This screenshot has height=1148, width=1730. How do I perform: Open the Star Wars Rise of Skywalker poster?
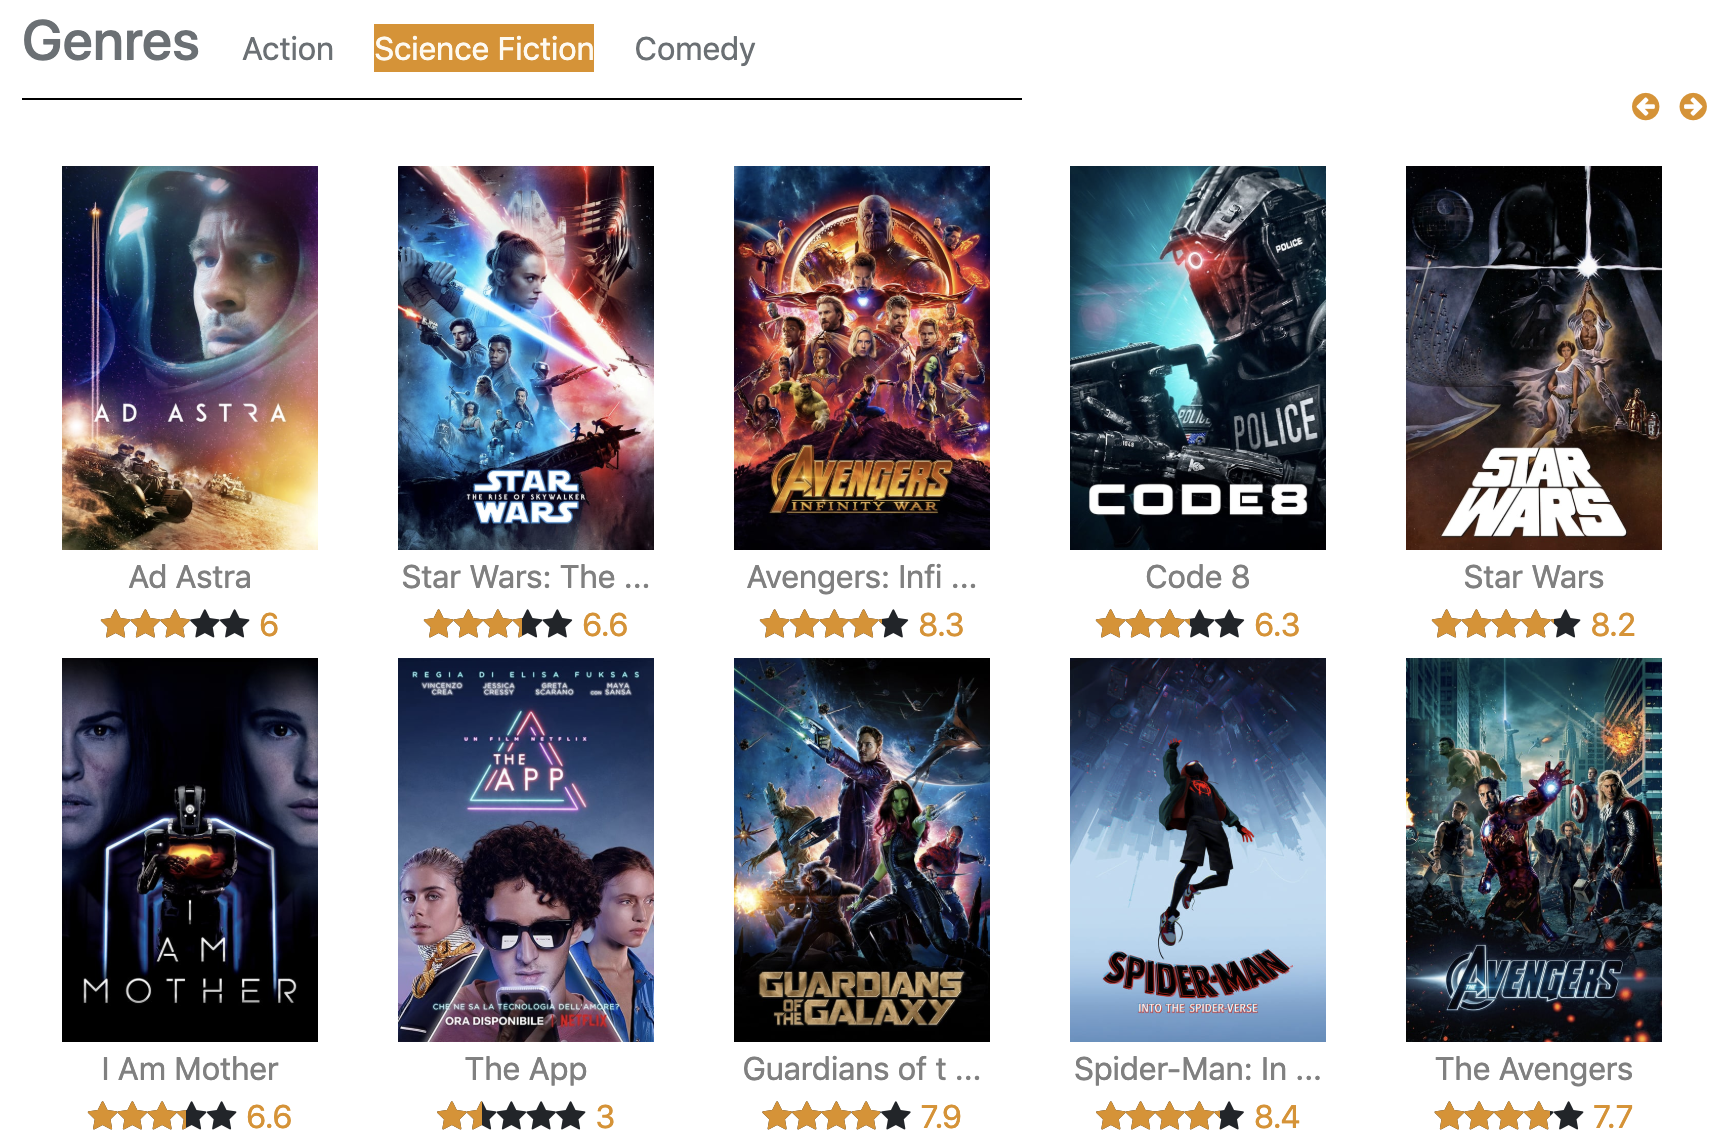click(x=526, y=358)
